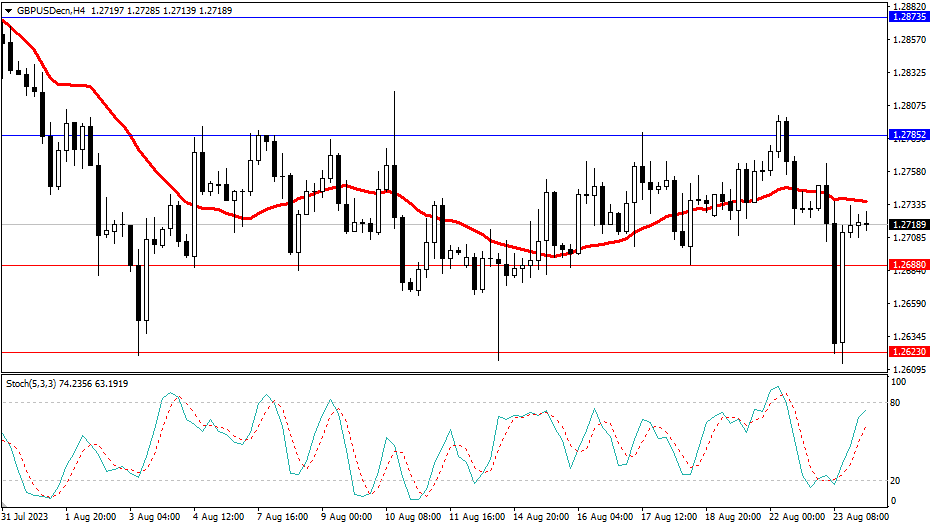Screen dimensions: 932x528
Task: Click the GBPUSDecn,H4 chart title text
Action: tap(51, 8)
